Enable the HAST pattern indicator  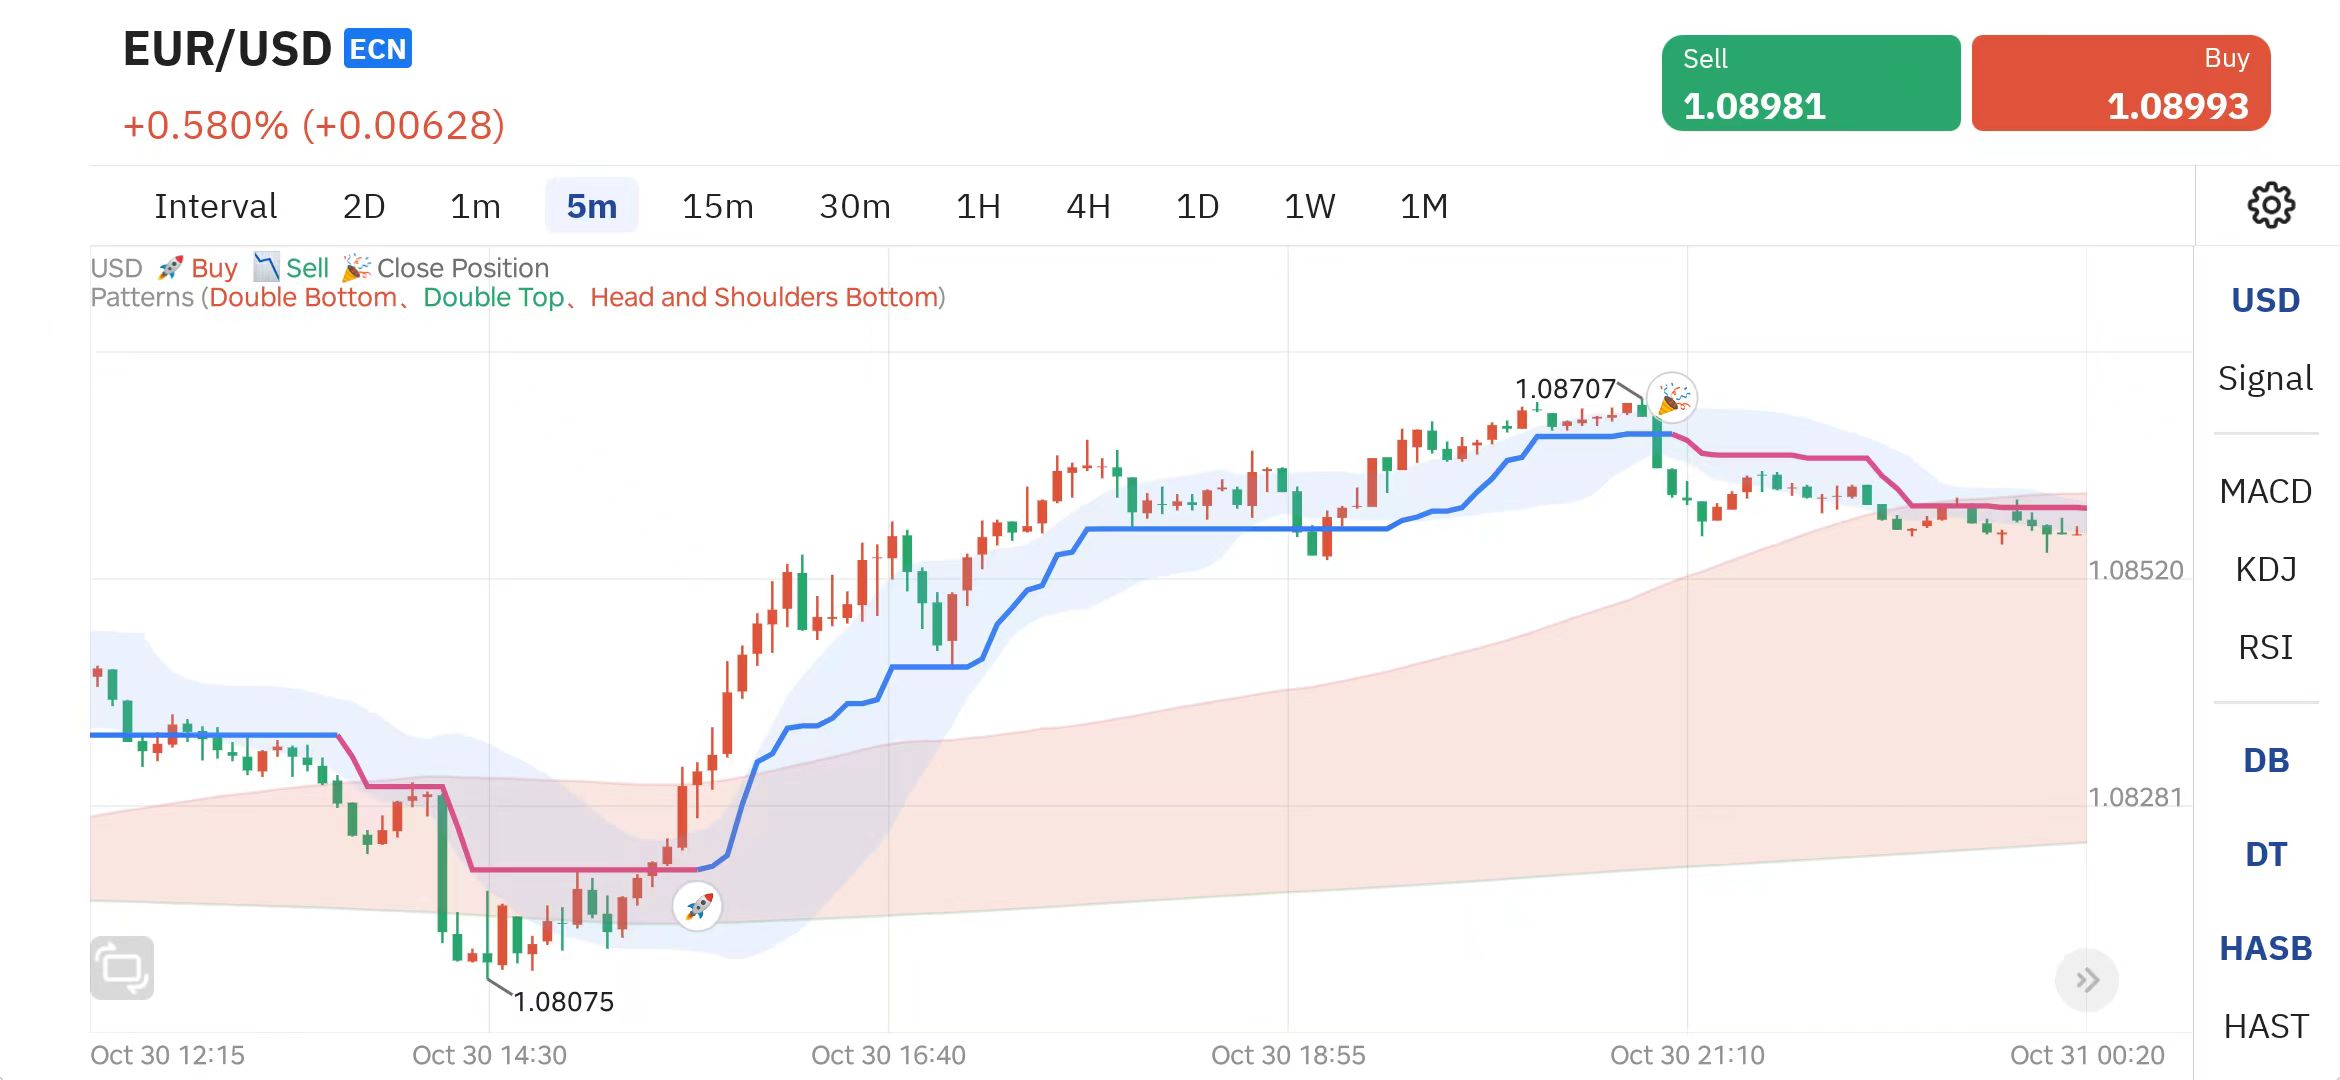click(x=2265, y=1026)
